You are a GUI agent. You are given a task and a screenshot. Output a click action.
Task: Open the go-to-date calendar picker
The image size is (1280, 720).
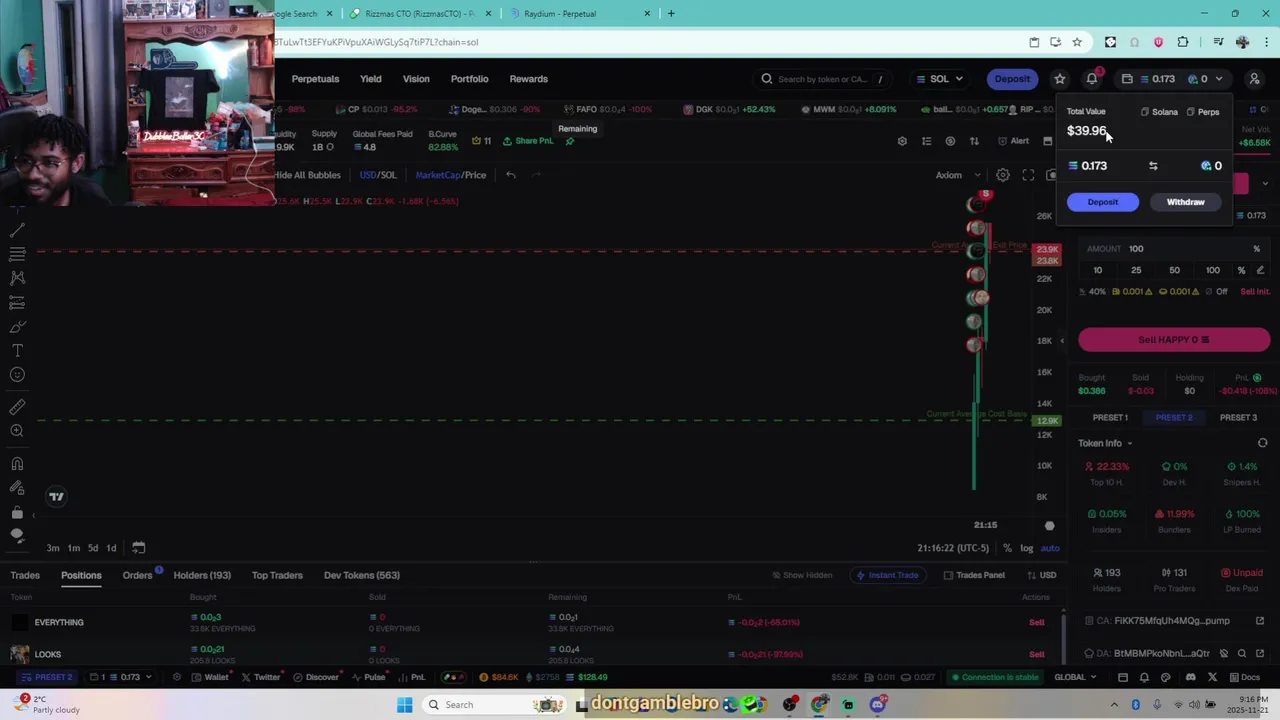coord(139,547)
